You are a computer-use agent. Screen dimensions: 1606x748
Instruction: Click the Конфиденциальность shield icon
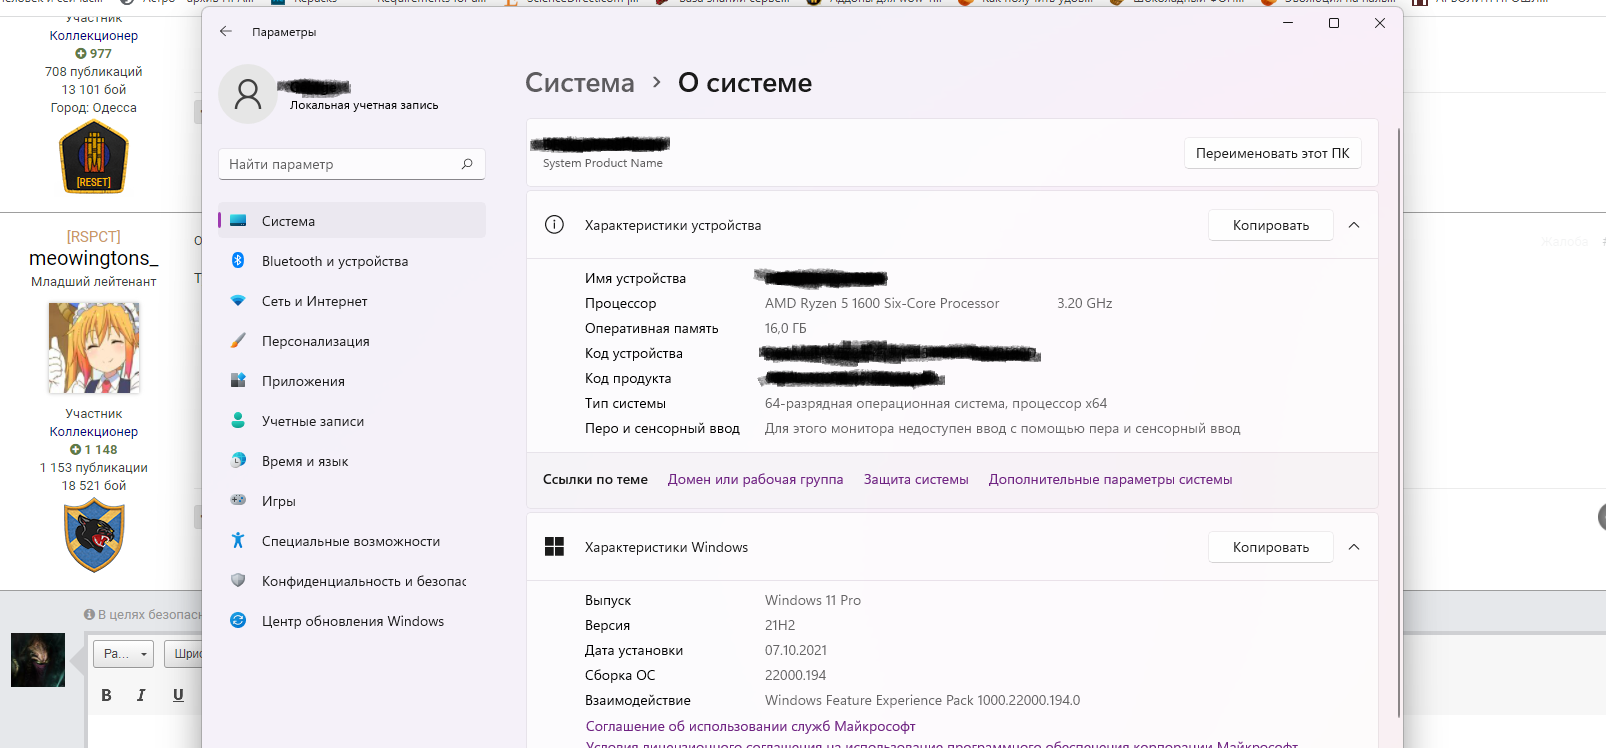(x=238, y=581)
